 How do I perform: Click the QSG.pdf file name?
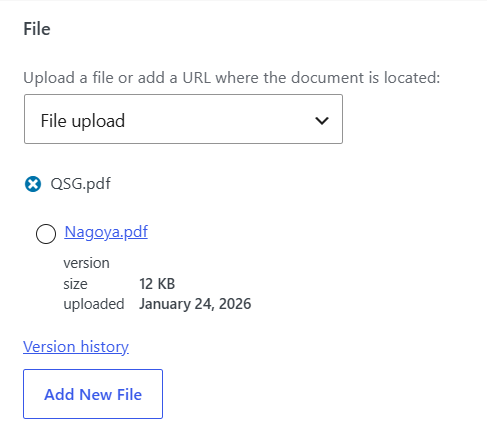tap(80, 184)
